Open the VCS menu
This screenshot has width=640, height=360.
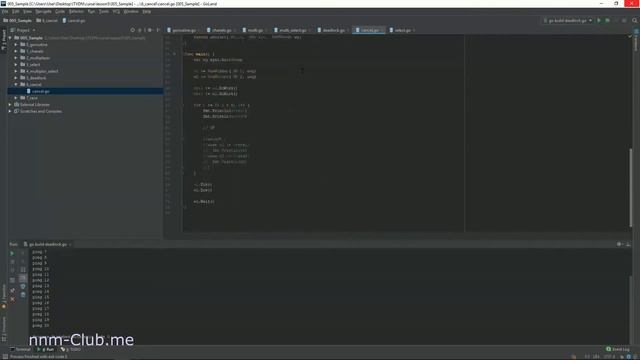(116, 11)
